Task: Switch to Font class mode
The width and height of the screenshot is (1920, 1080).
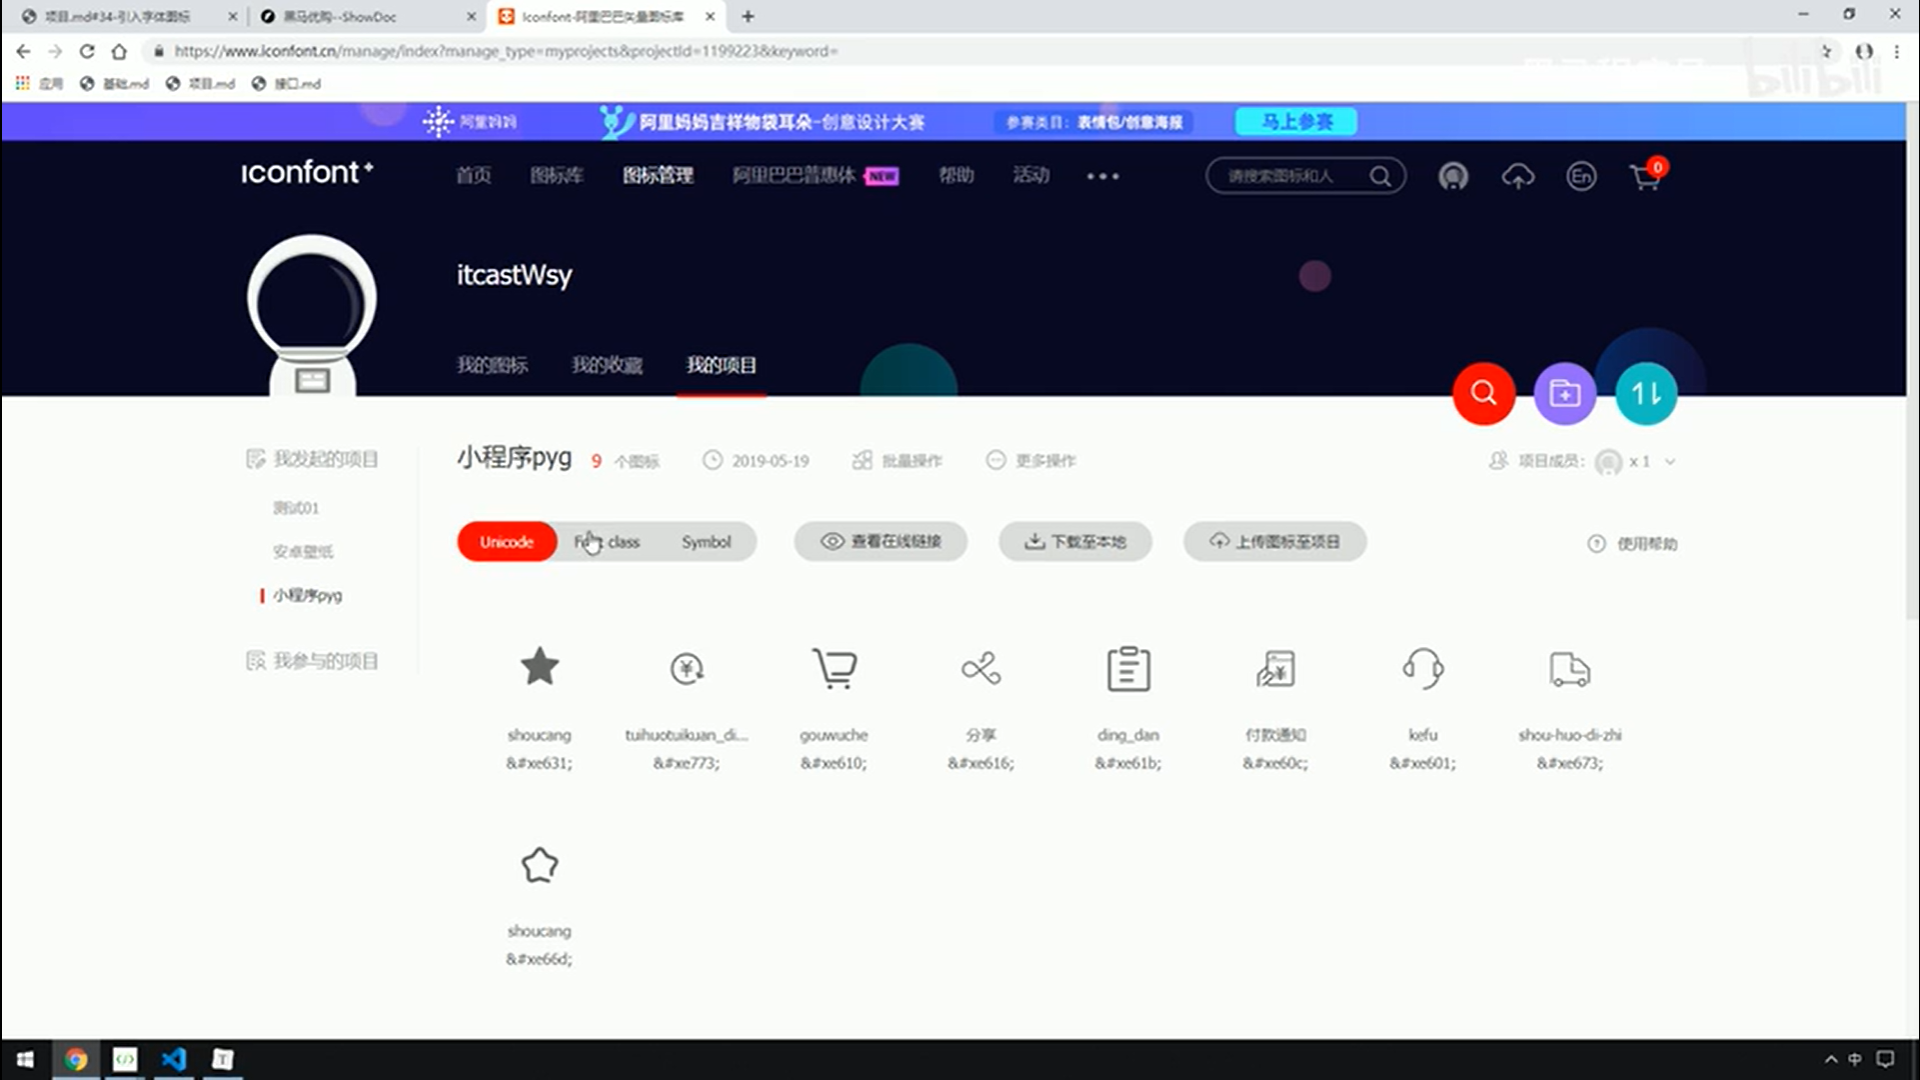Action: [607, 542]
